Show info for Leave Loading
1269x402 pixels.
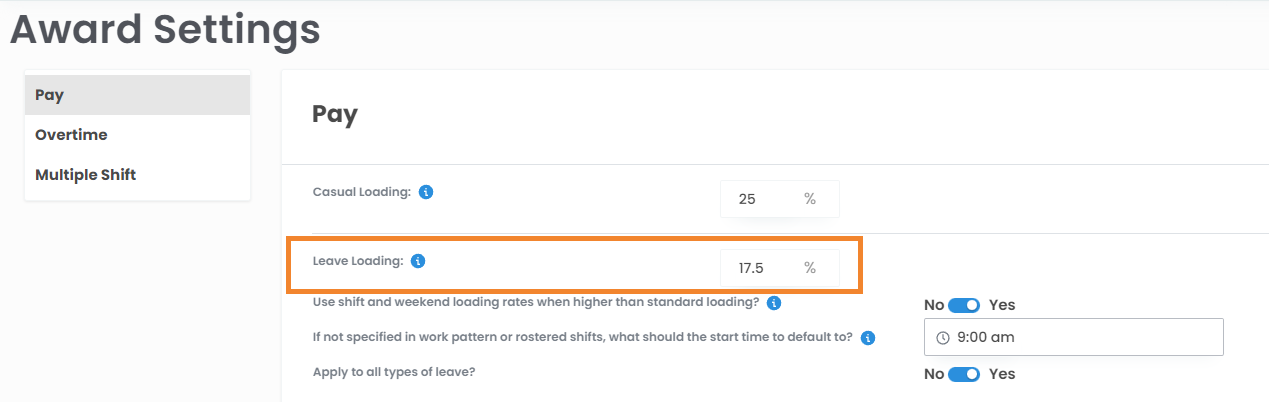419,261
